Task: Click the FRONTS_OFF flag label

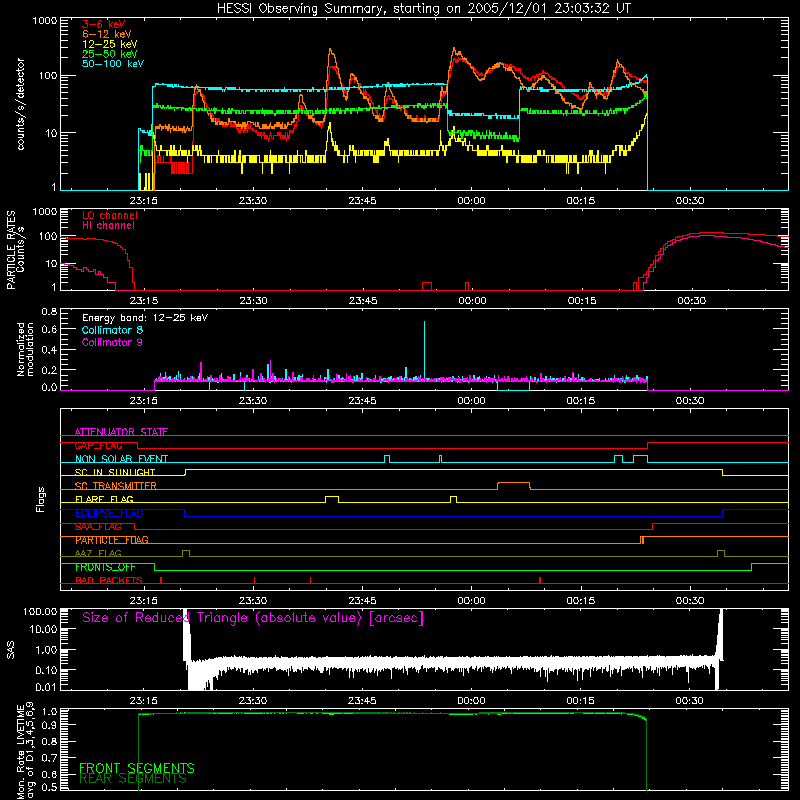Action: (106, 567)
